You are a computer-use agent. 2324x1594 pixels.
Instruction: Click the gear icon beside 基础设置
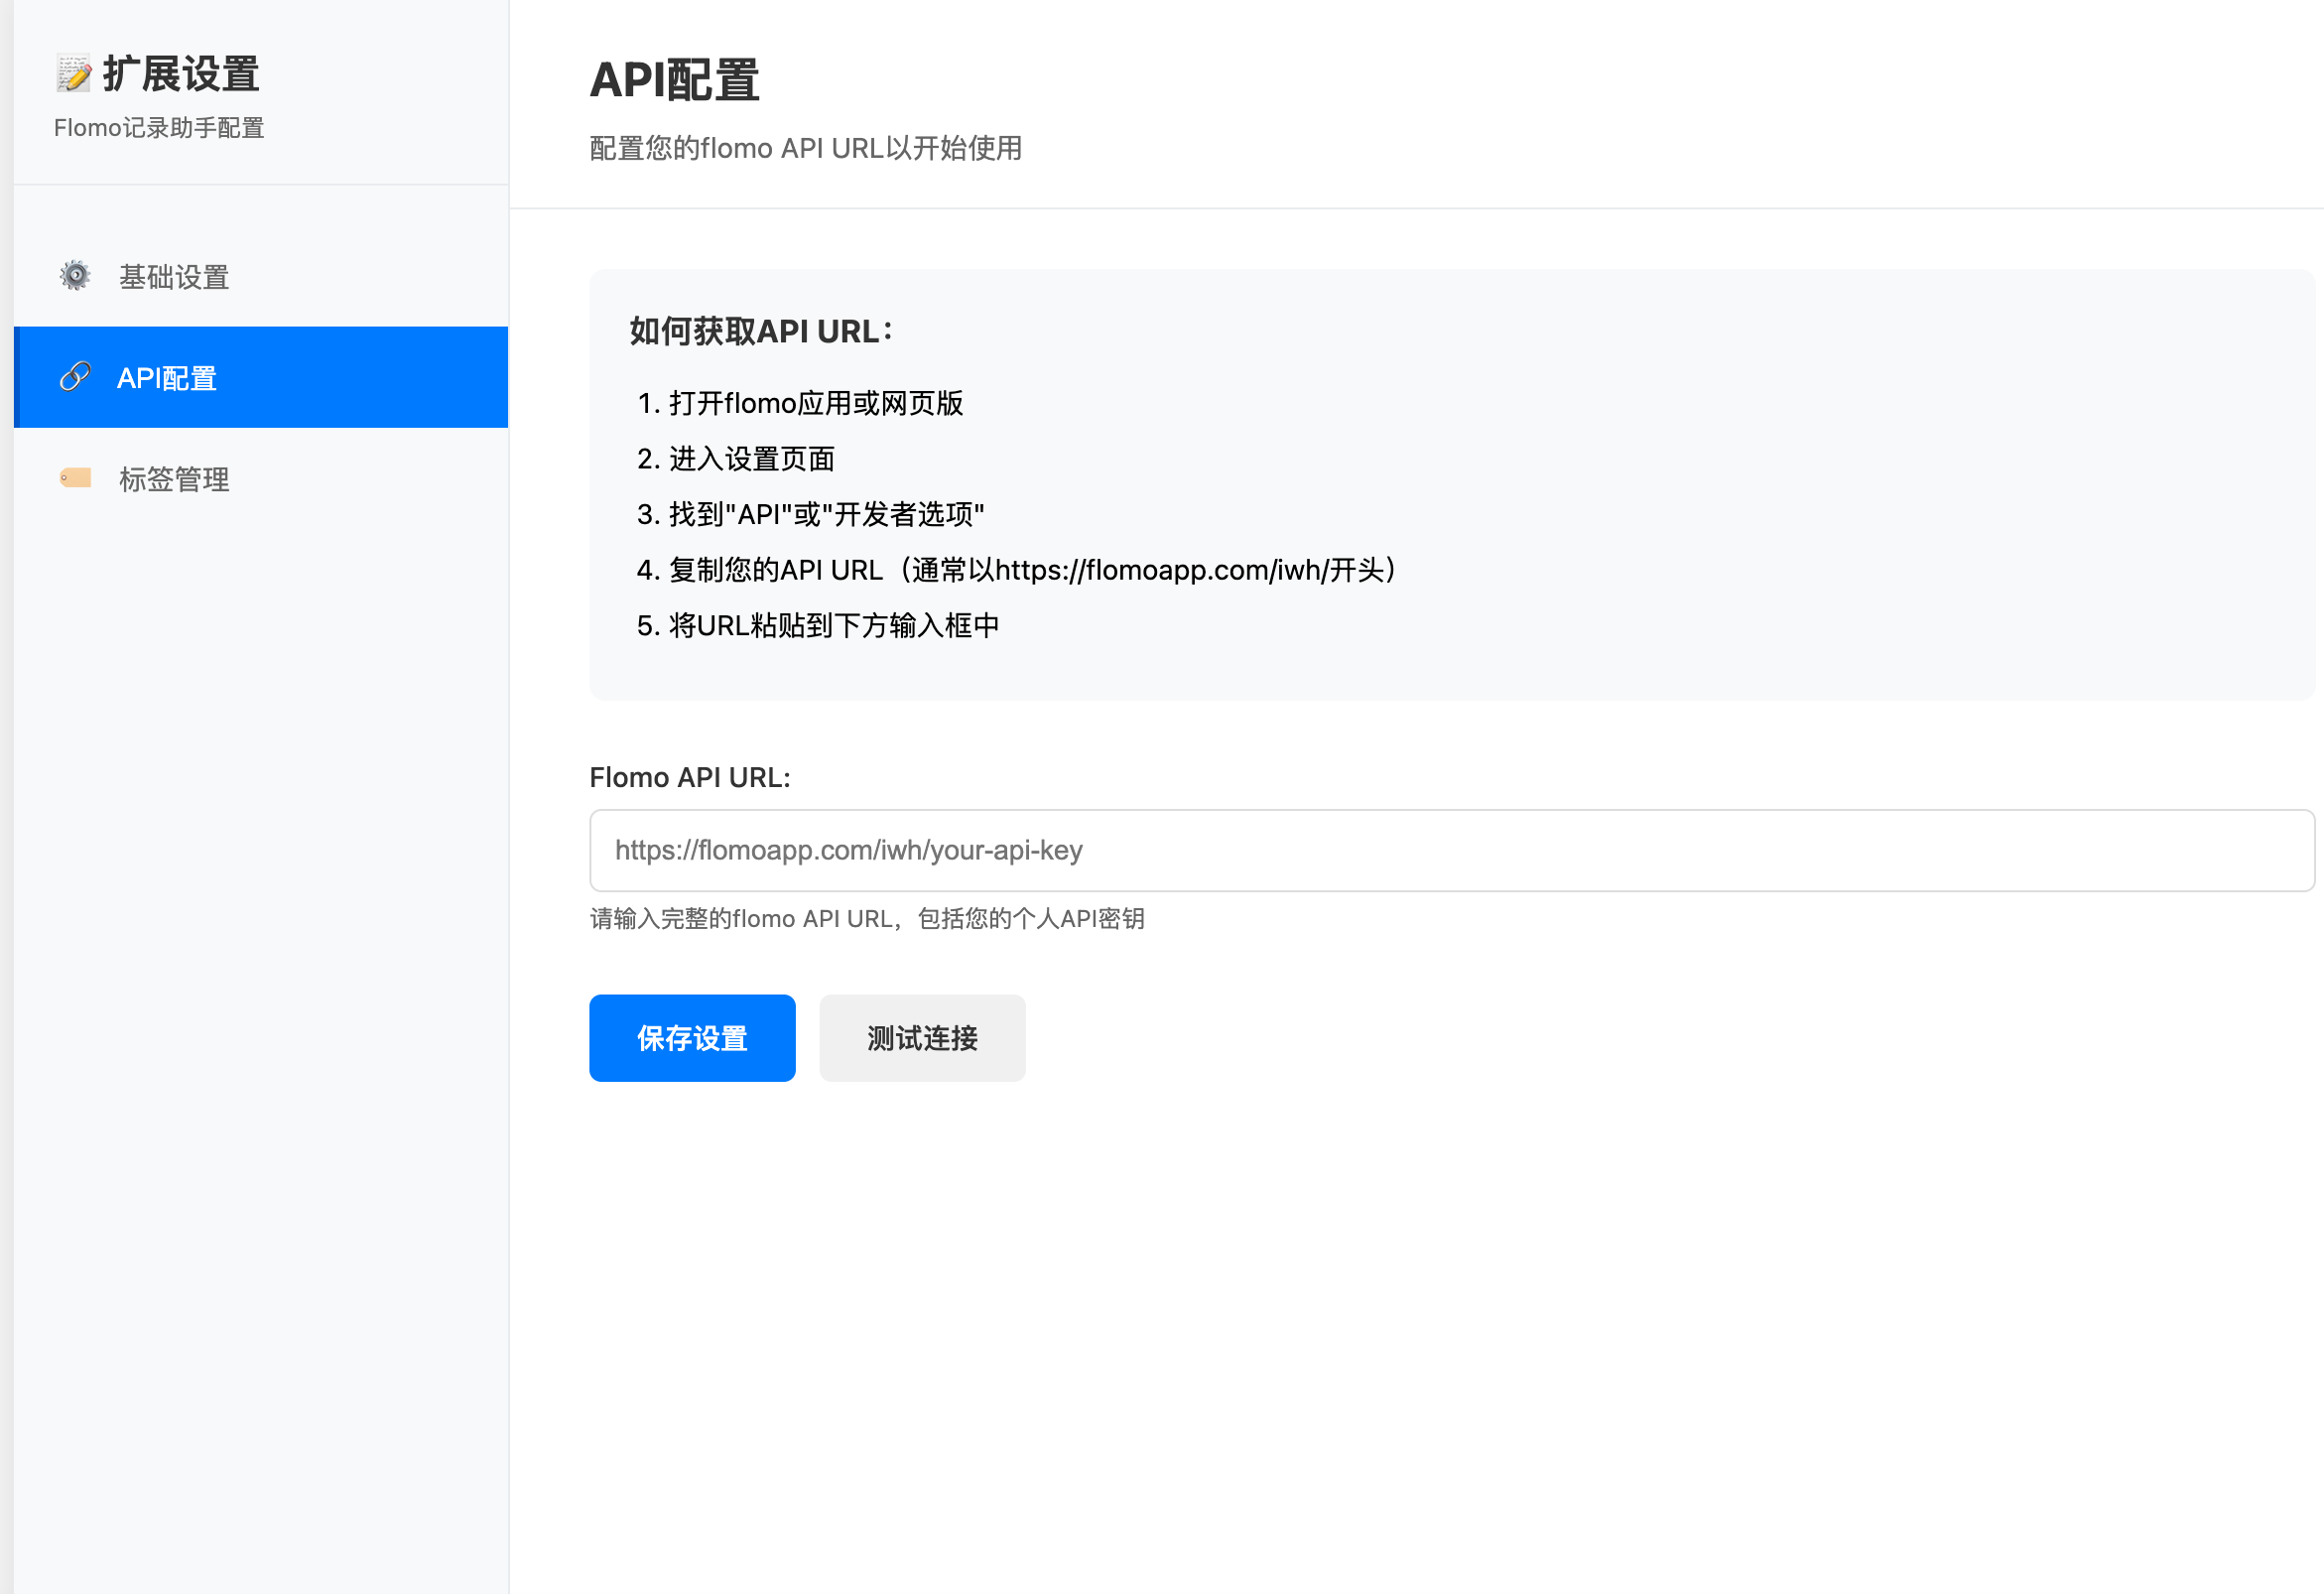(75, 276)
